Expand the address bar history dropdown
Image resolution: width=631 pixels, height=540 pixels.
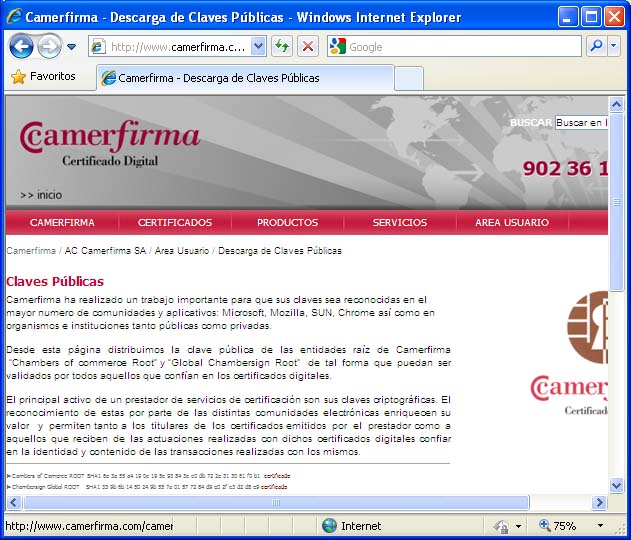(258, 47)
